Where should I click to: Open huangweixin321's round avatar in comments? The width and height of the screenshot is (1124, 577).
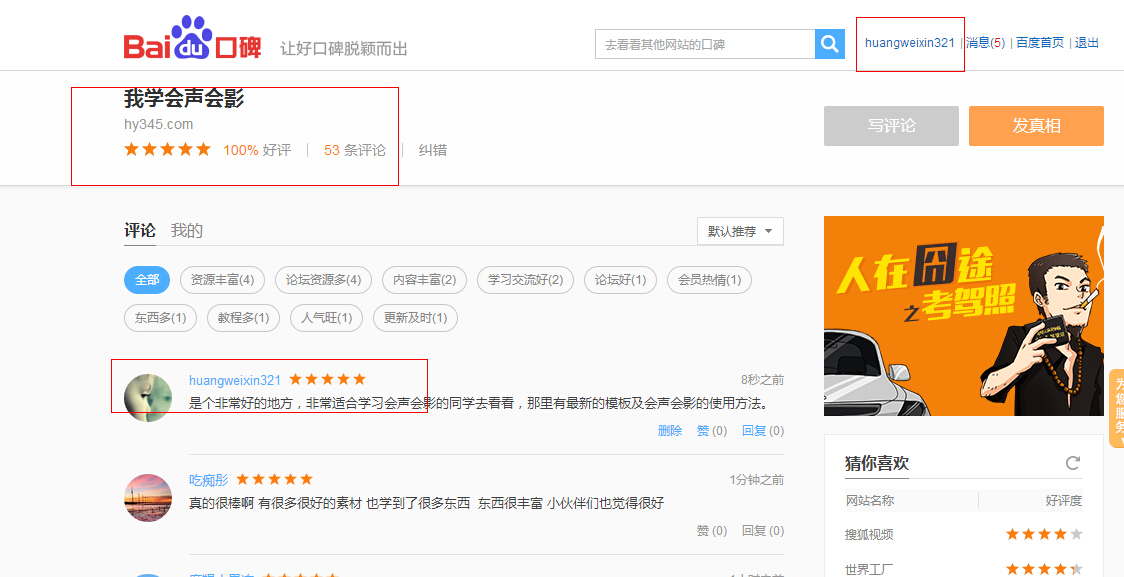[148, 398]
